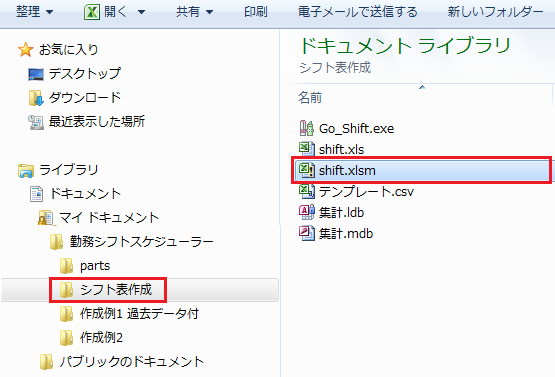Open 勤務シフトスケジューラー folder in tree
Image resolution: width=555 pixels, height=377 pixels.
point(142,242)
